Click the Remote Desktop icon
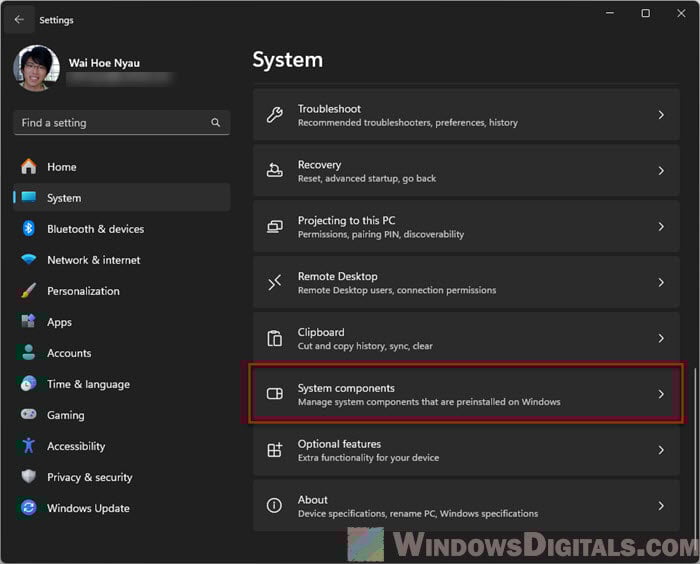700x564 pixels. click(275, 282)
